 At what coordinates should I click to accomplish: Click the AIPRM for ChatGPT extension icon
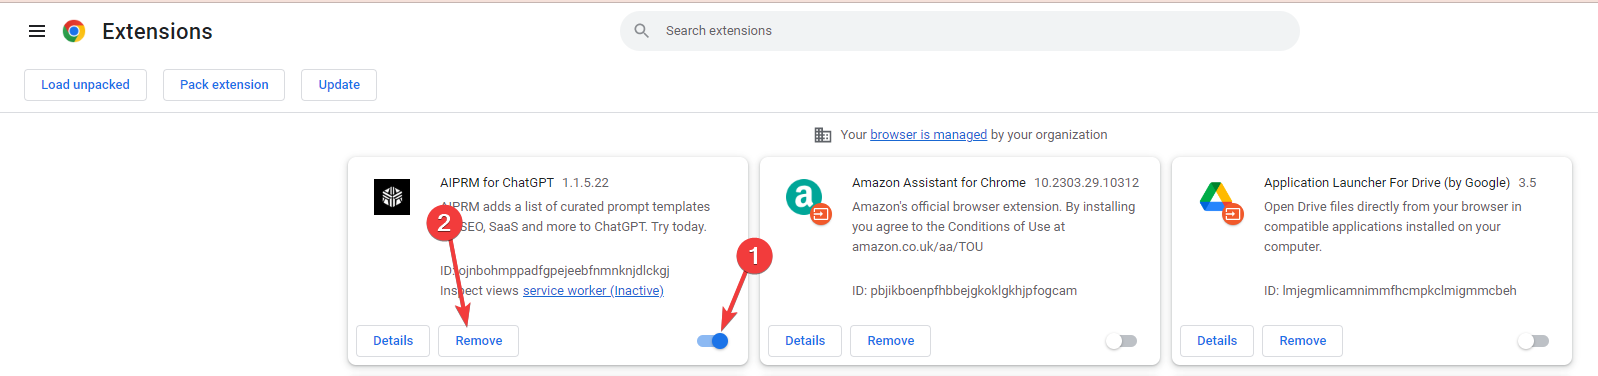click(392, 197)
